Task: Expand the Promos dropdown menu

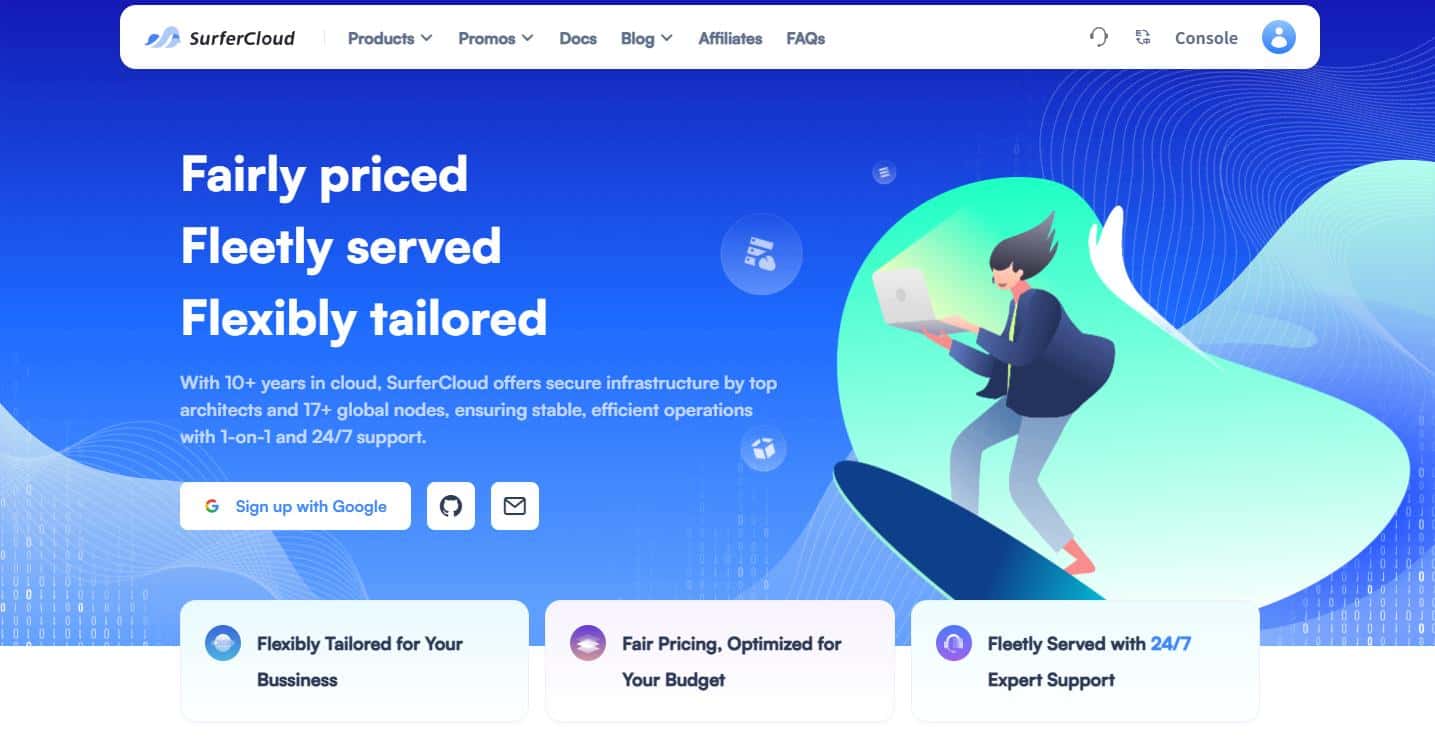Action: click(x=496, y=38)
